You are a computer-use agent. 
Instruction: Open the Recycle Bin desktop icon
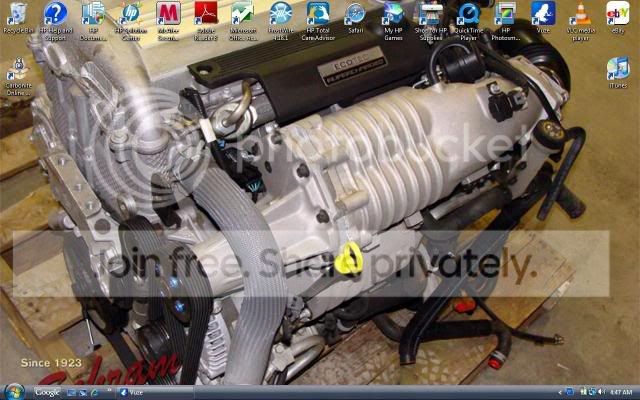coord(18,18)
